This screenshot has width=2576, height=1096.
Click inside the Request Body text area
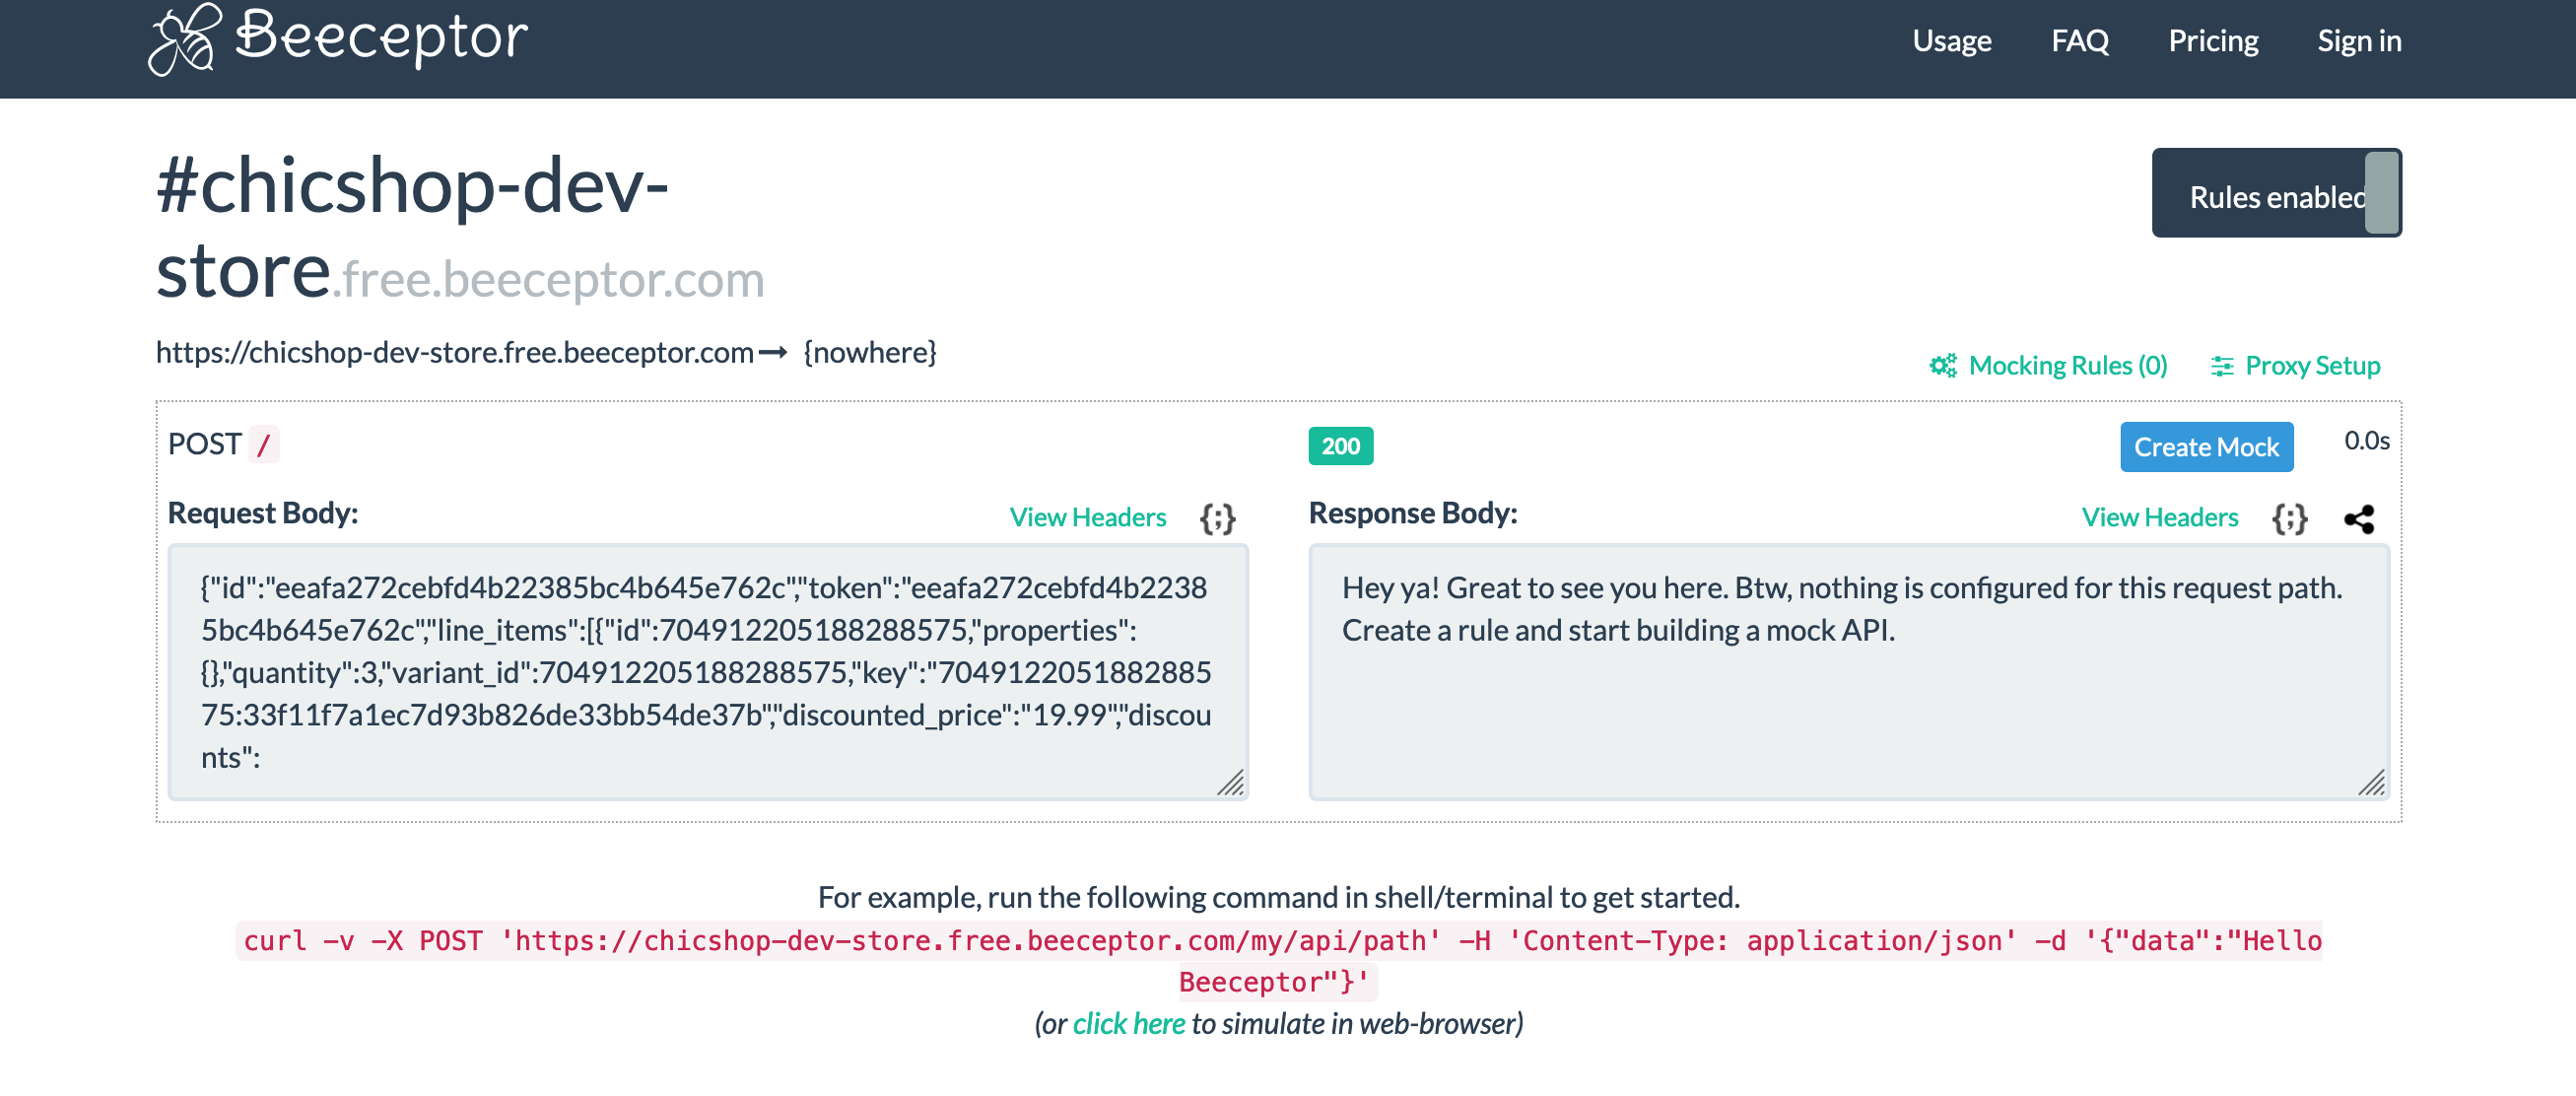point(708,672)
